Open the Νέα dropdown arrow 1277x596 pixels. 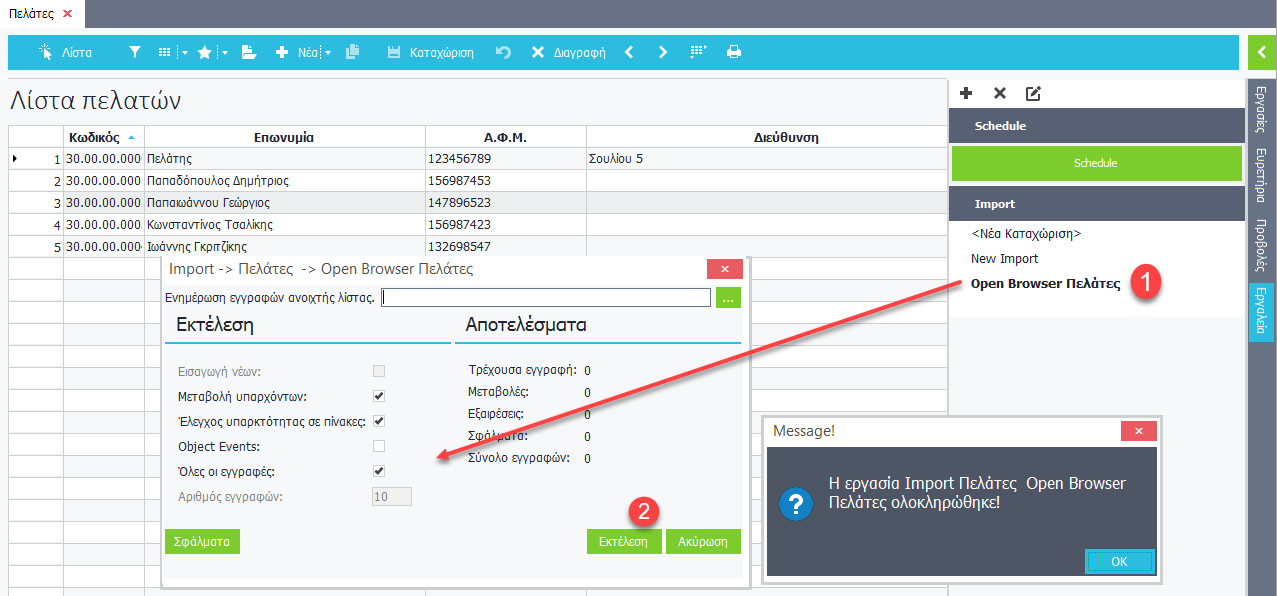(328, 53)
